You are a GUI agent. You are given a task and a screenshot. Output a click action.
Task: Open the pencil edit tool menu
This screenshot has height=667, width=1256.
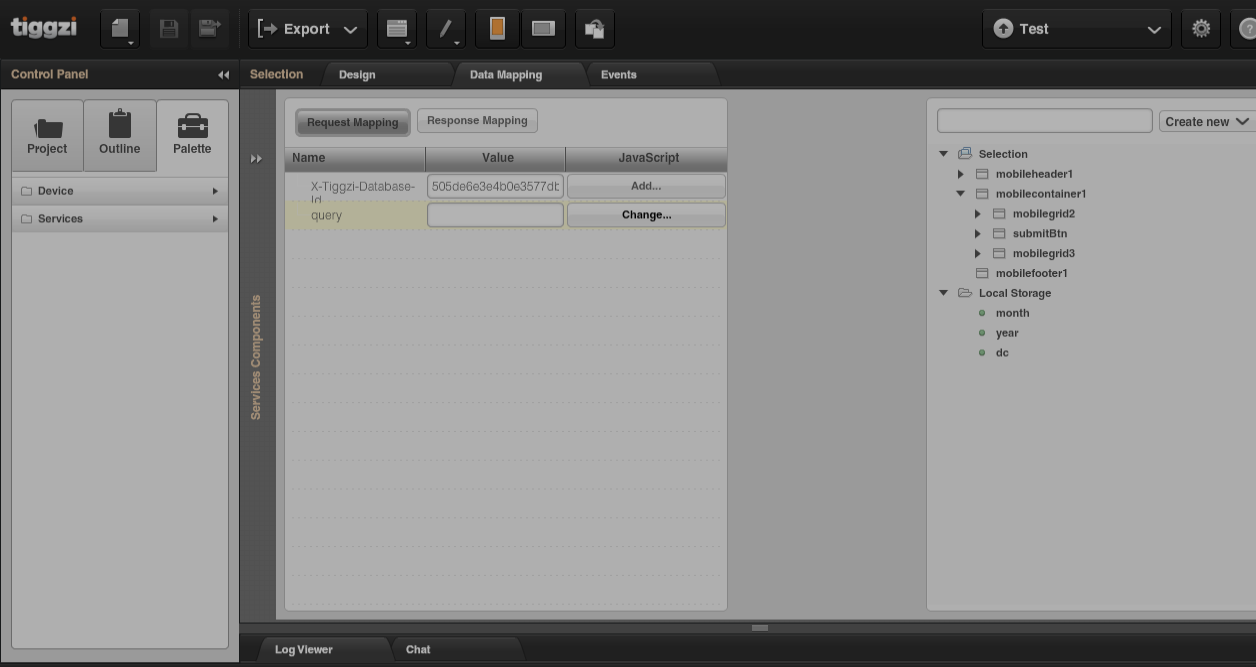tap(446, 29)
